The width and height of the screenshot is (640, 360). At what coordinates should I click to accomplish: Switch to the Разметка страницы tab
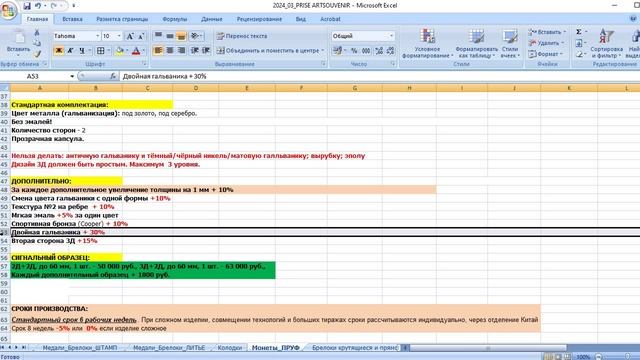(122, 19)
